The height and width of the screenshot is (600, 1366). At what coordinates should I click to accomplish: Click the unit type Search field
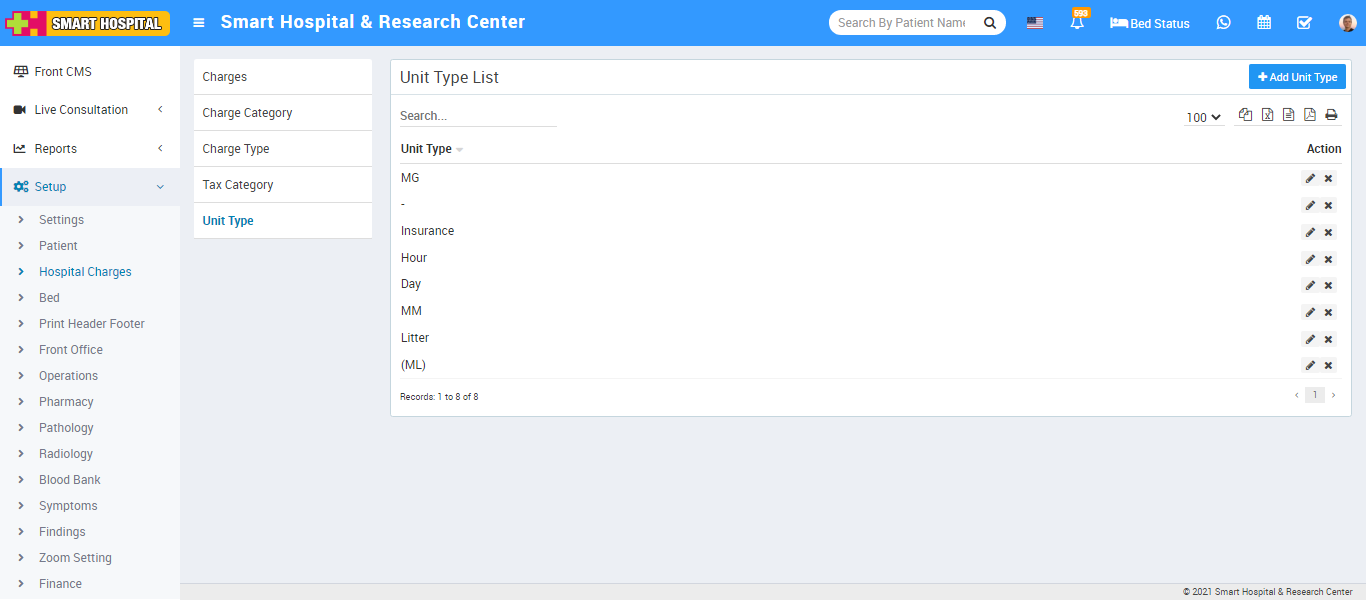click(477, 116)
